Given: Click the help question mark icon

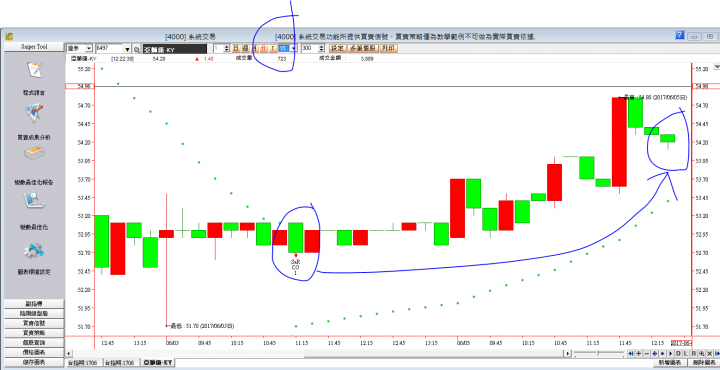Looking at the screenshot, I should (x=680, y=35).
